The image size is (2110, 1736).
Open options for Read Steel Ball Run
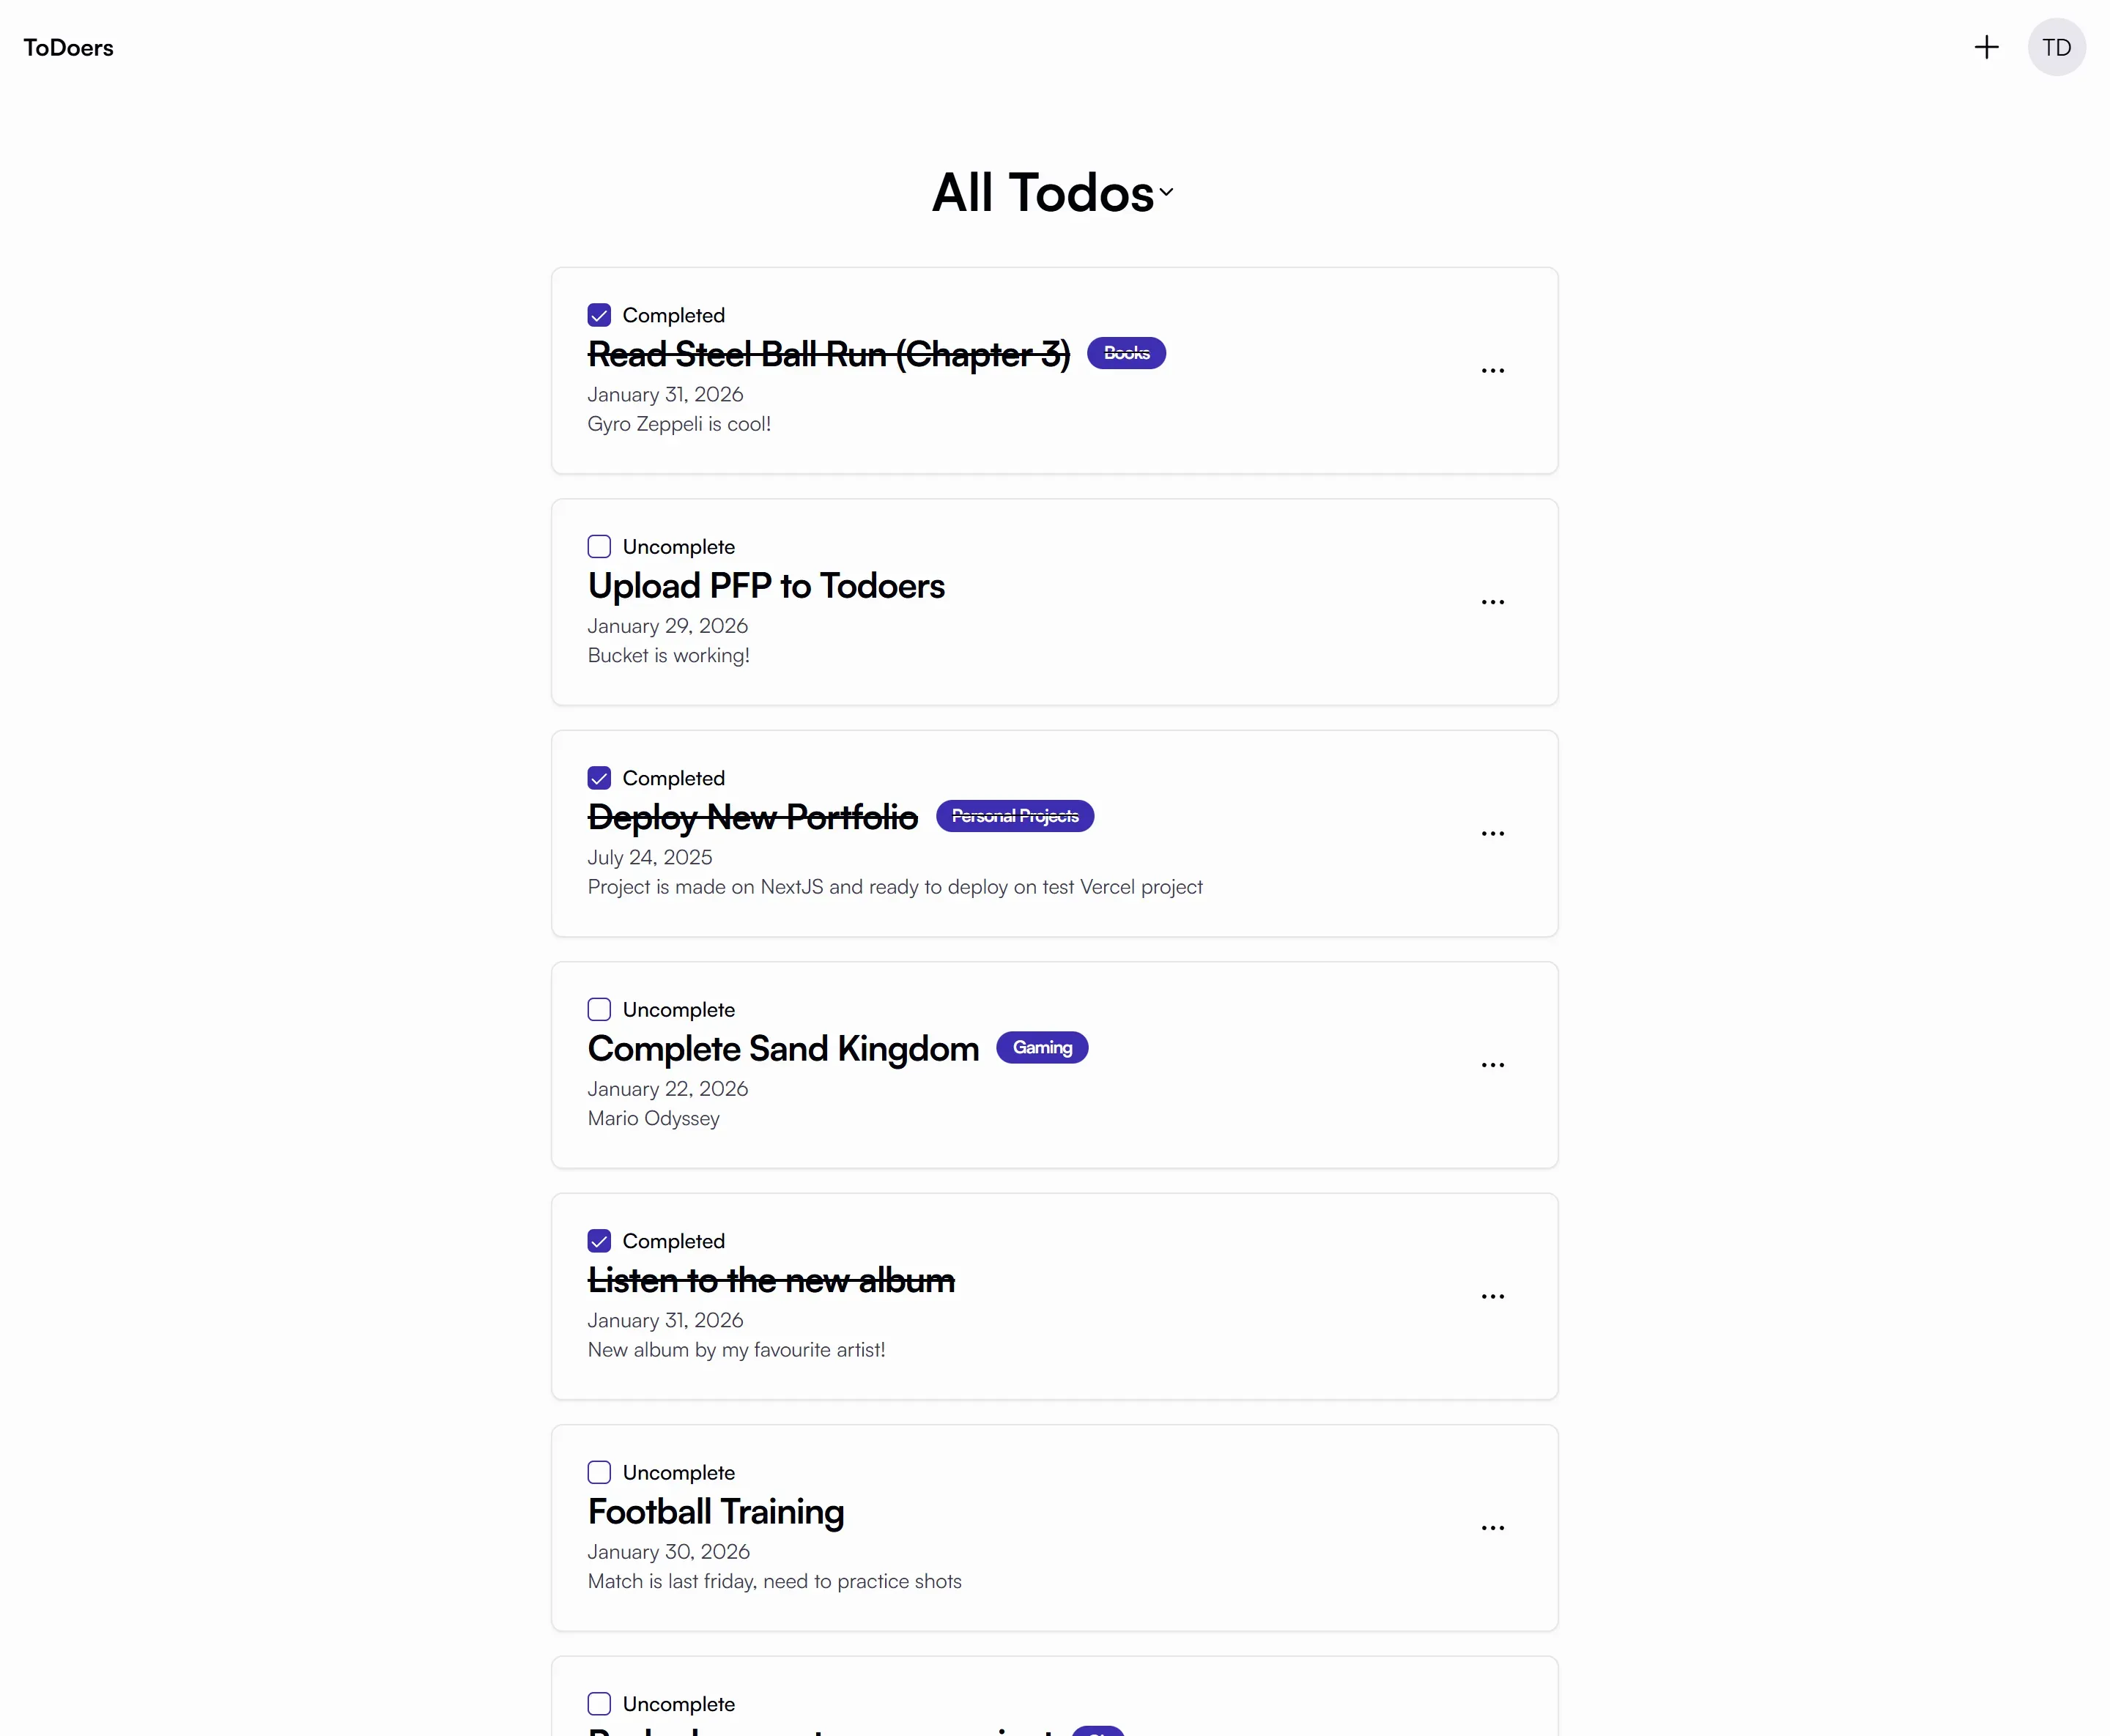point(1492,371)
